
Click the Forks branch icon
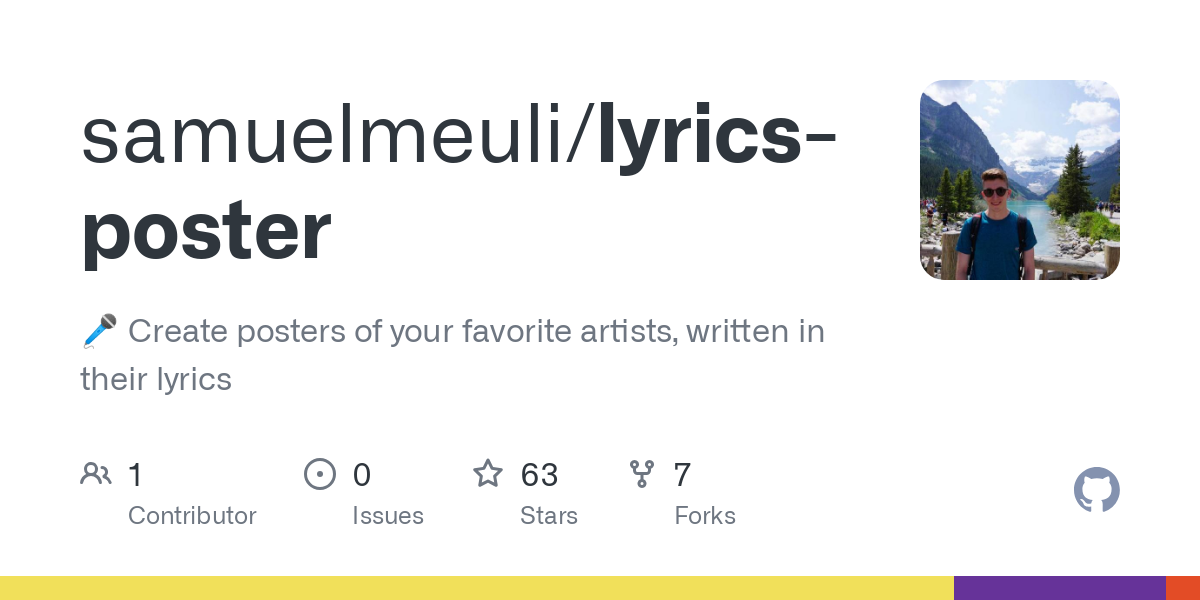coord(641,474)
